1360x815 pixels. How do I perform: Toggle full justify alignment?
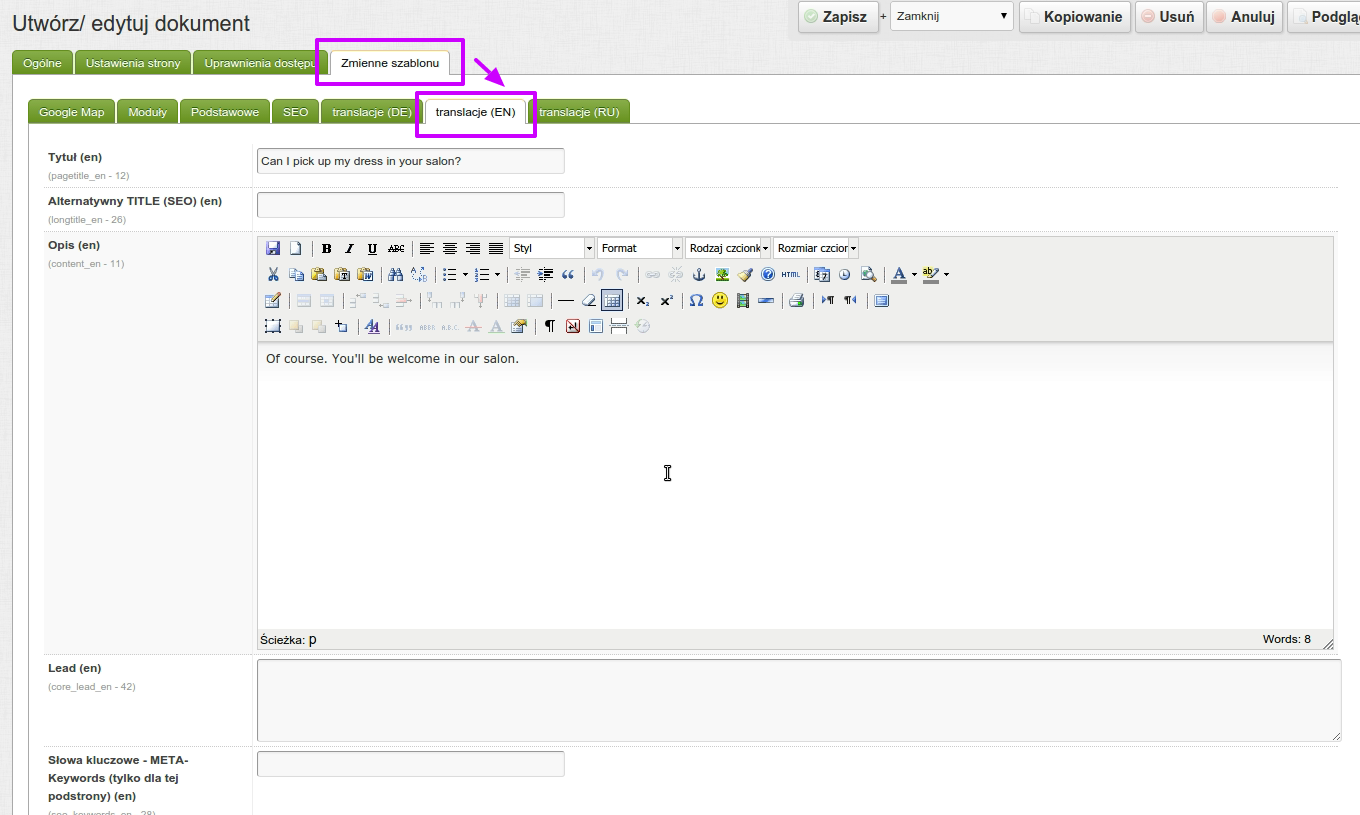pos(495,248)
